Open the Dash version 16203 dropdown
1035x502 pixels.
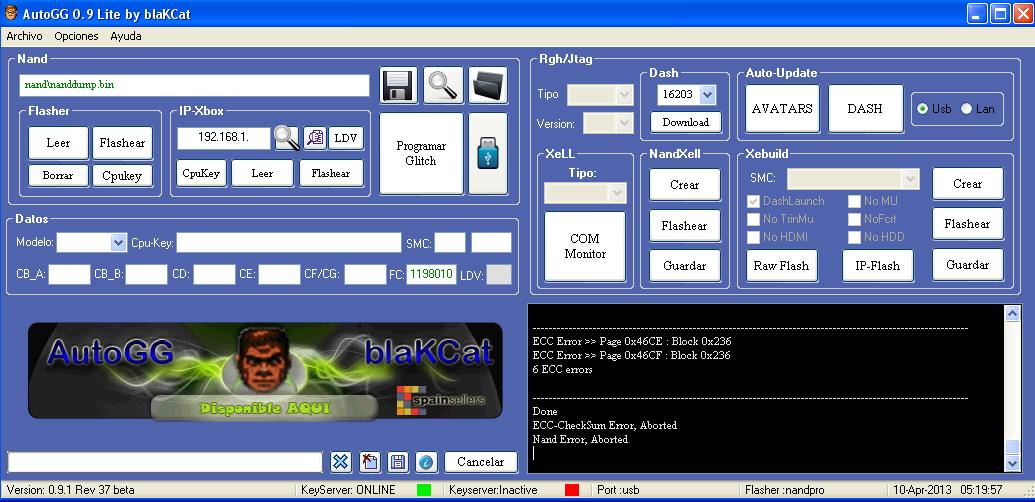708,94
